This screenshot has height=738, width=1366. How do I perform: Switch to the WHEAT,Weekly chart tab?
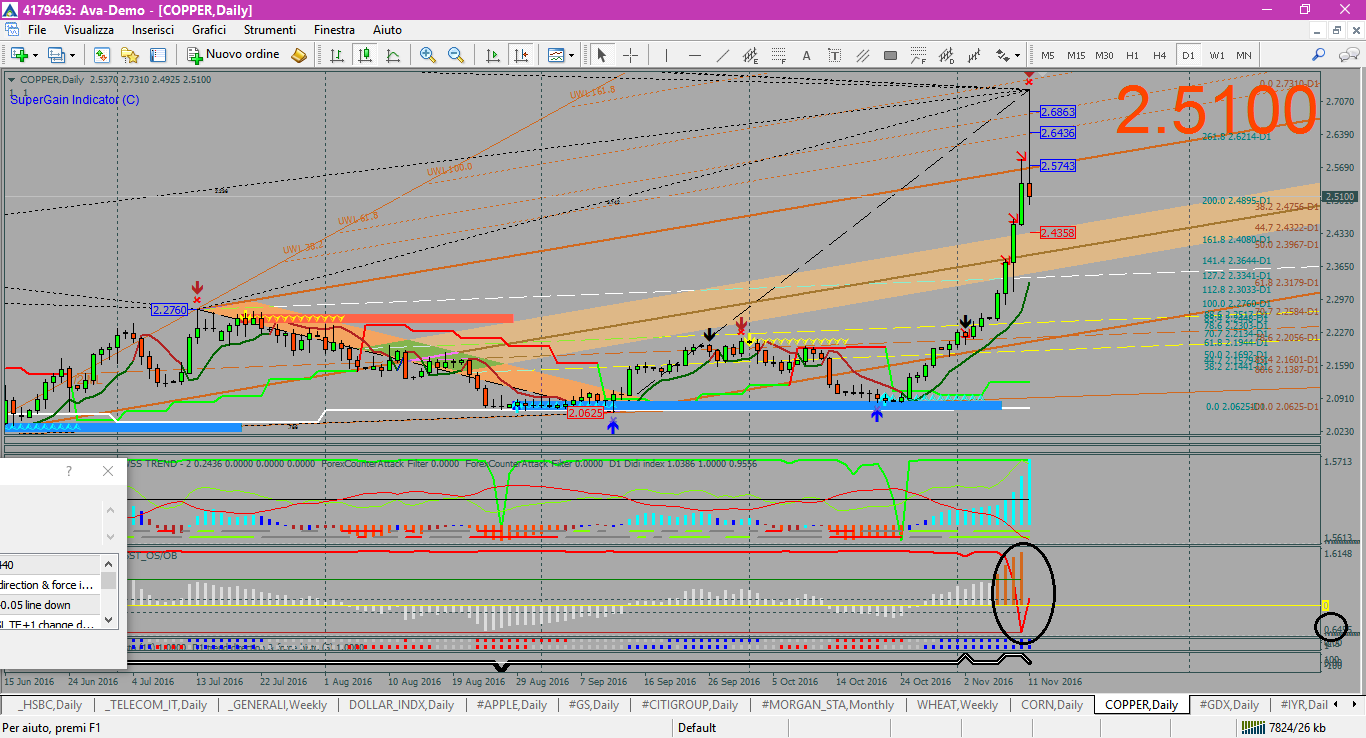(957, 705)
